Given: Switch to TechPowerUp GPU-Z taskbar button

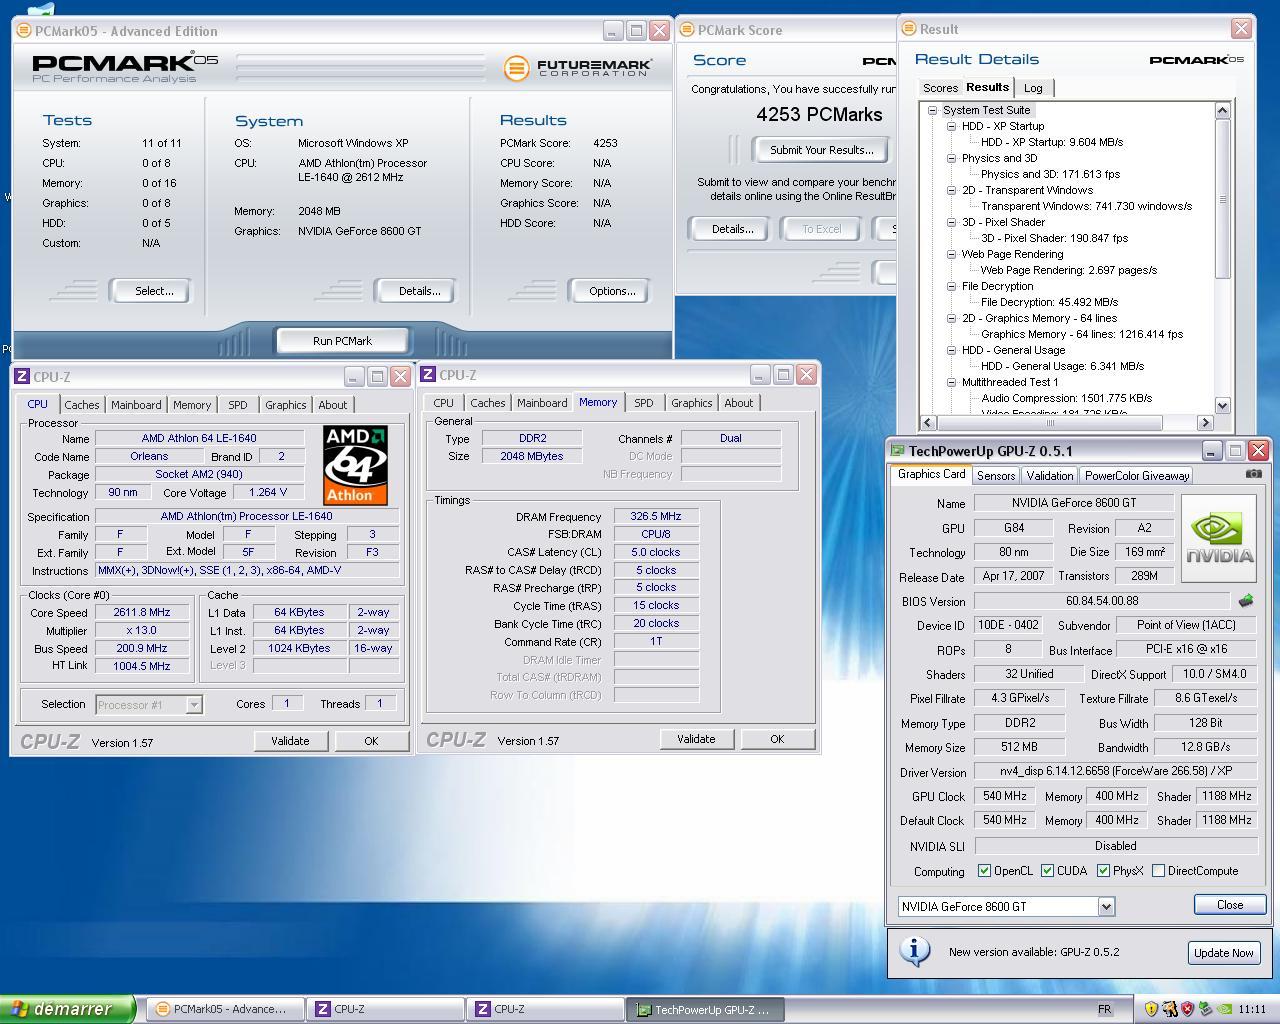Looking at the screenshot, I should [x=706, y=1010].
